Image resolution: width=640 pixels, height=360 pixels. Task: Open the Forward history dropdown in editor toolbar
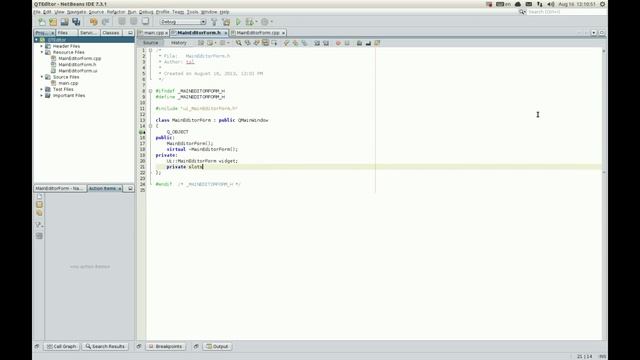(228, 43)
